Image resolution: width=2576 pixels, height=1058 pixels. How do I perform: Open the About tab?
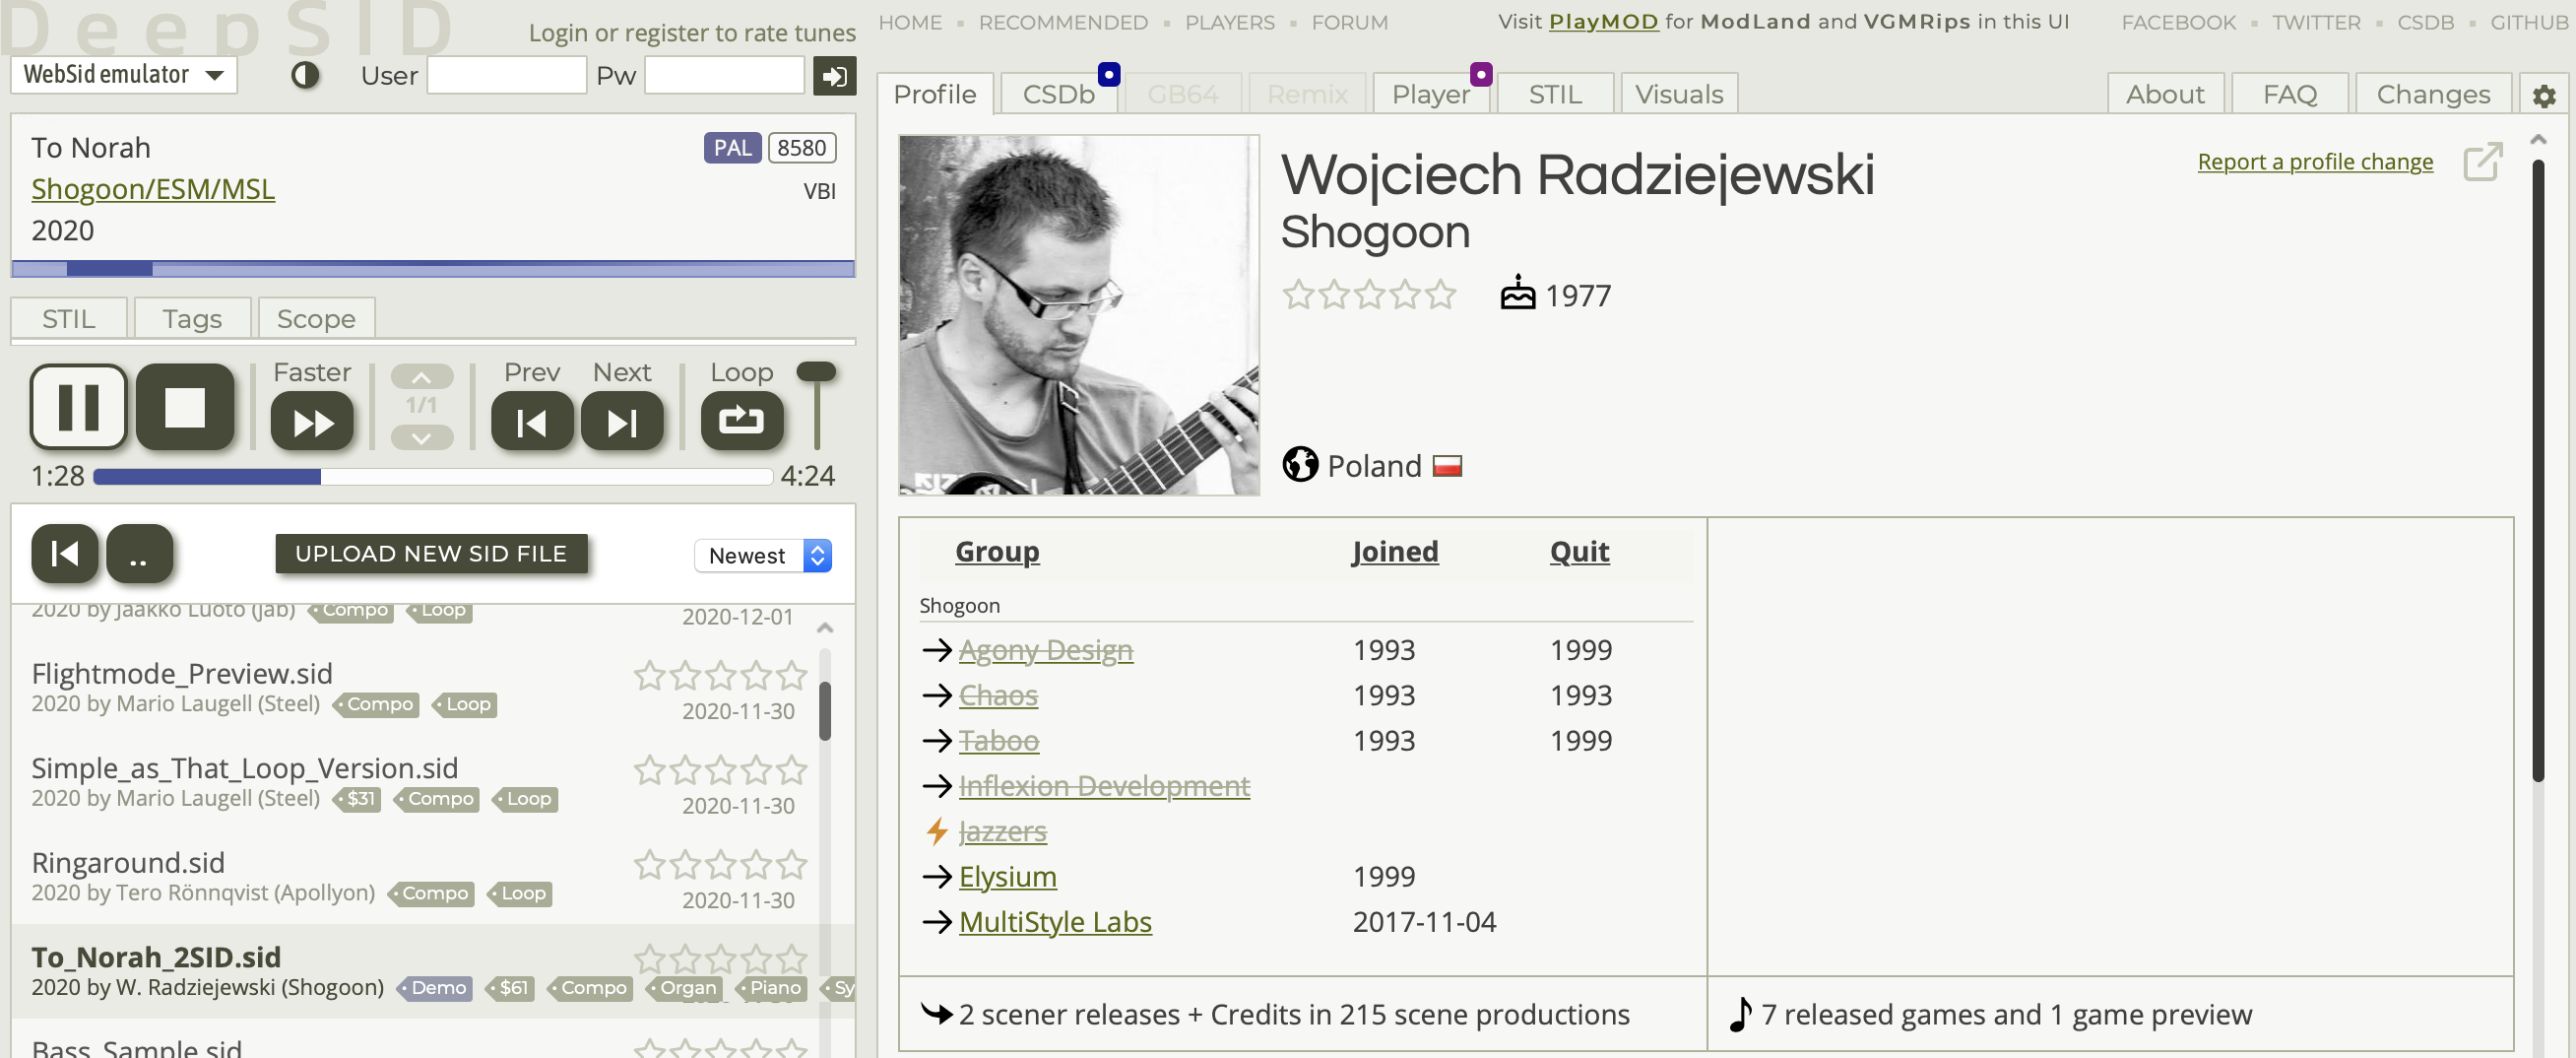pyautogui.click(x=2165, y=94)
